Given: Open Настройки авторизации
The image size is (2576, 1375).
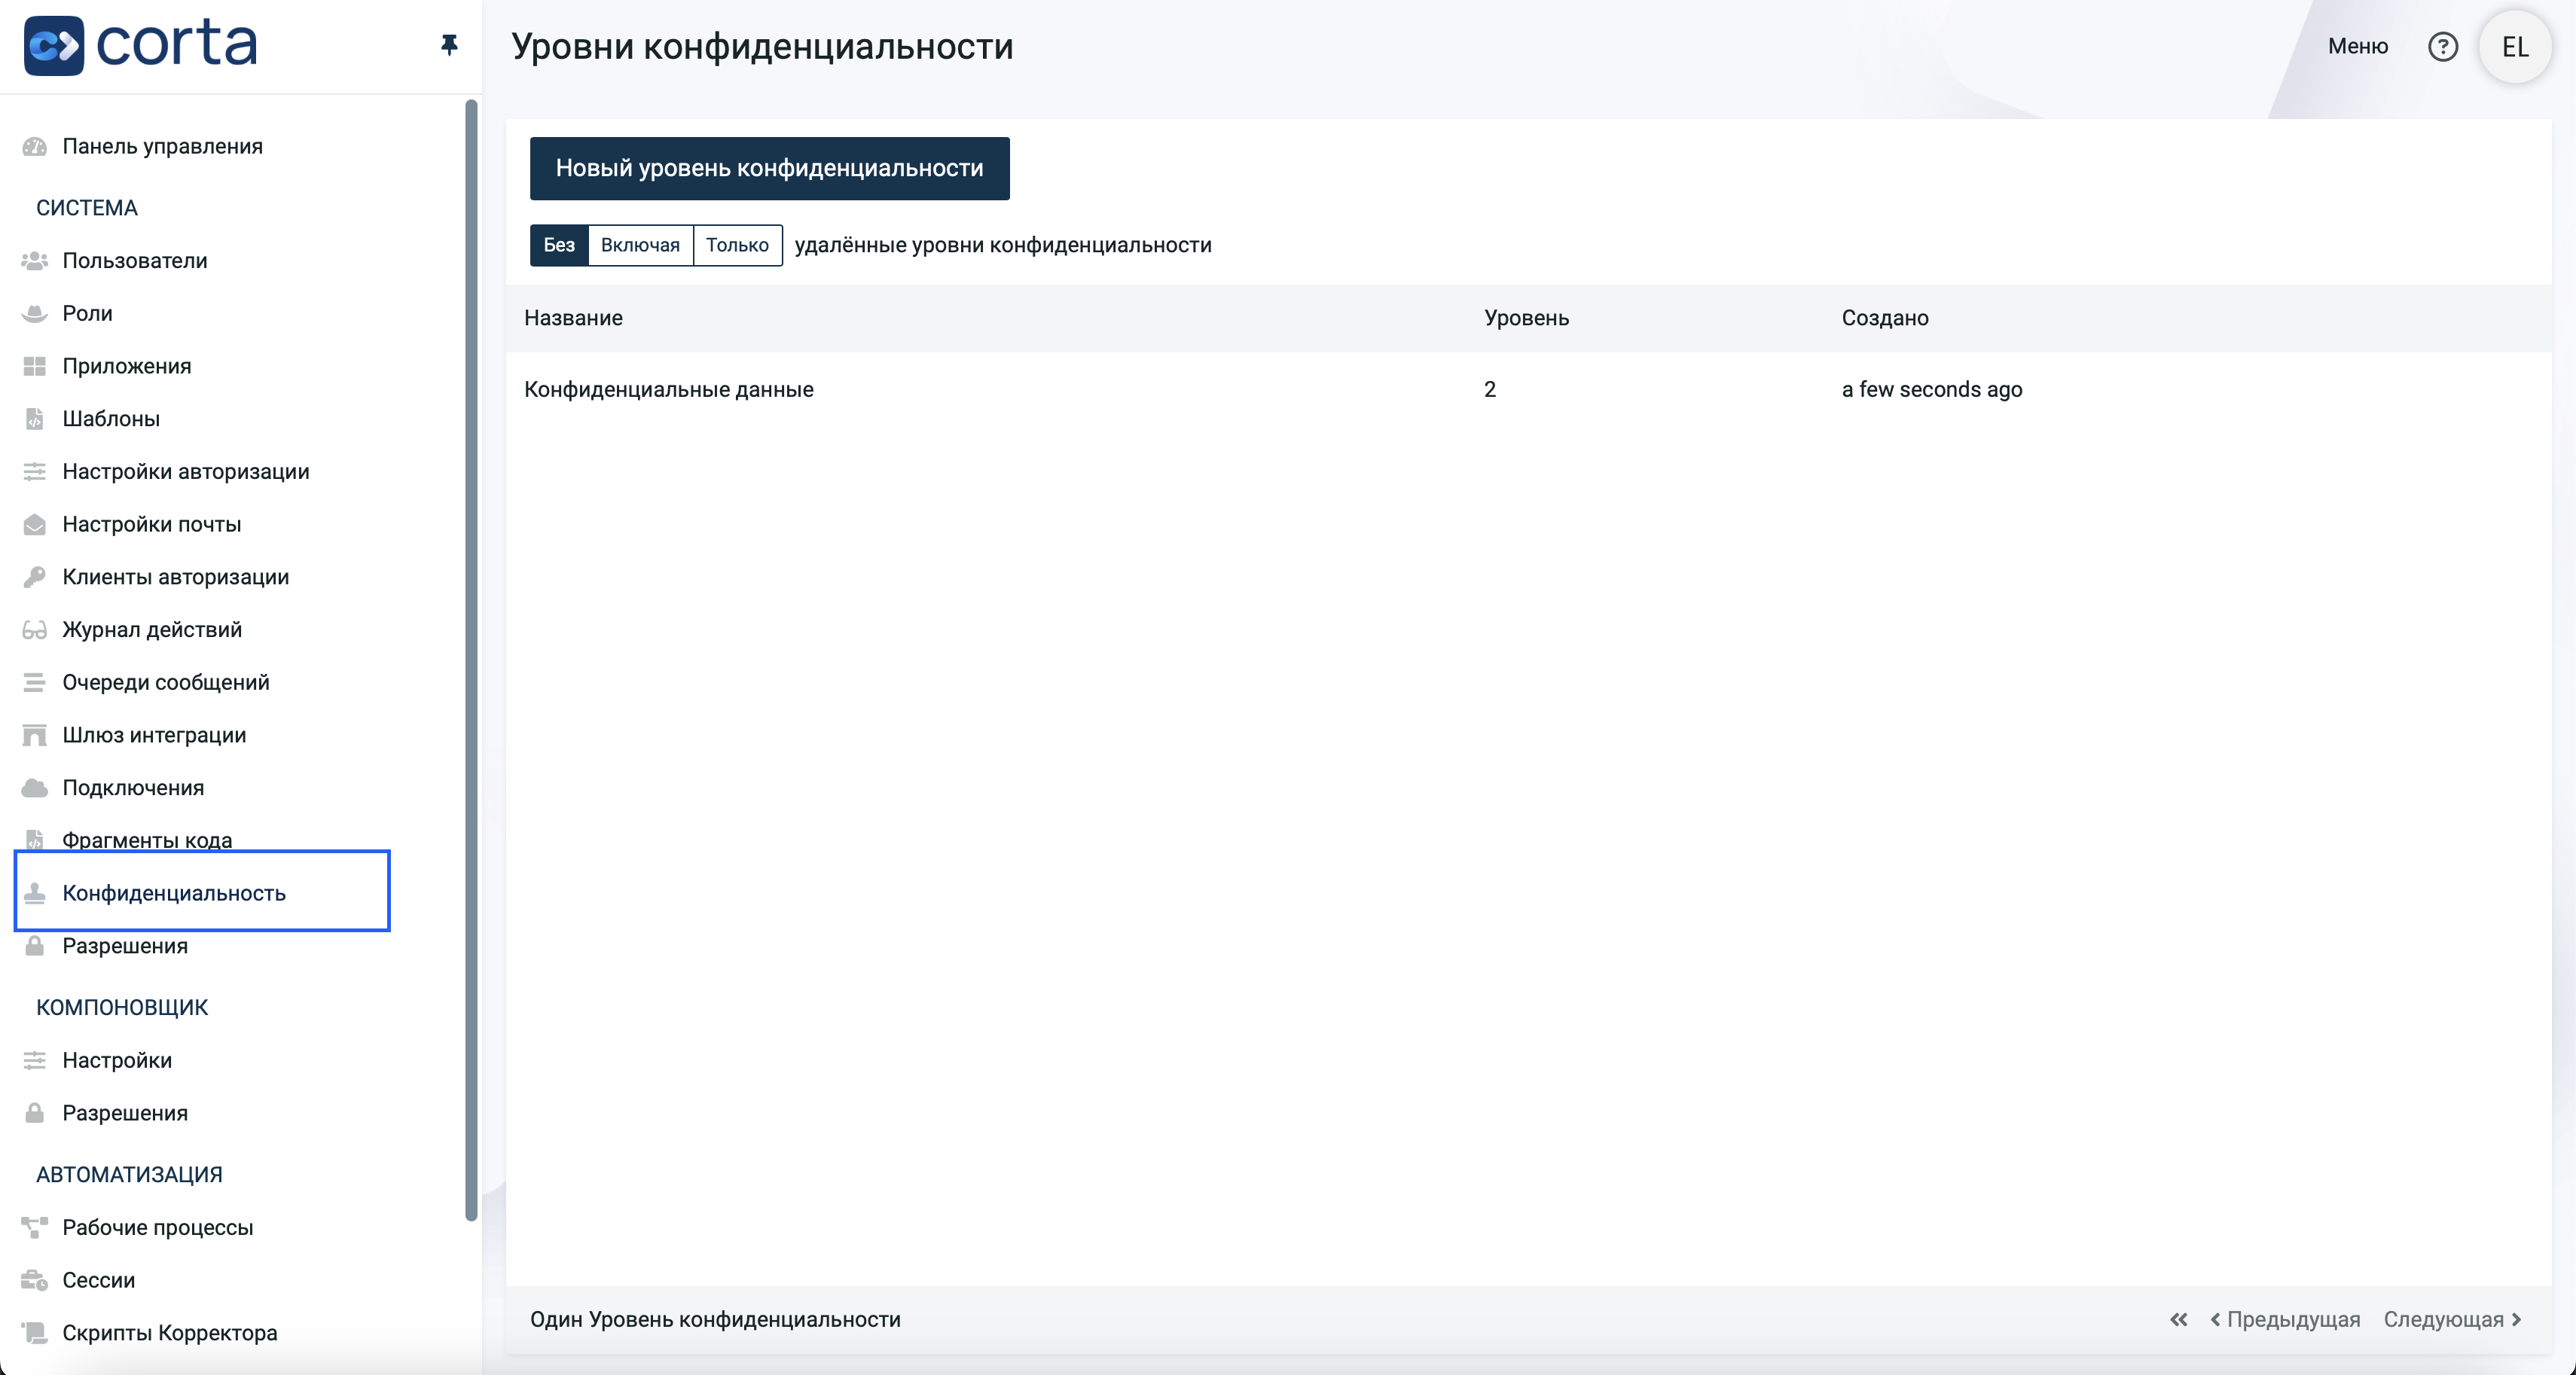Looking at the screenshot, I should click(186, 472).
